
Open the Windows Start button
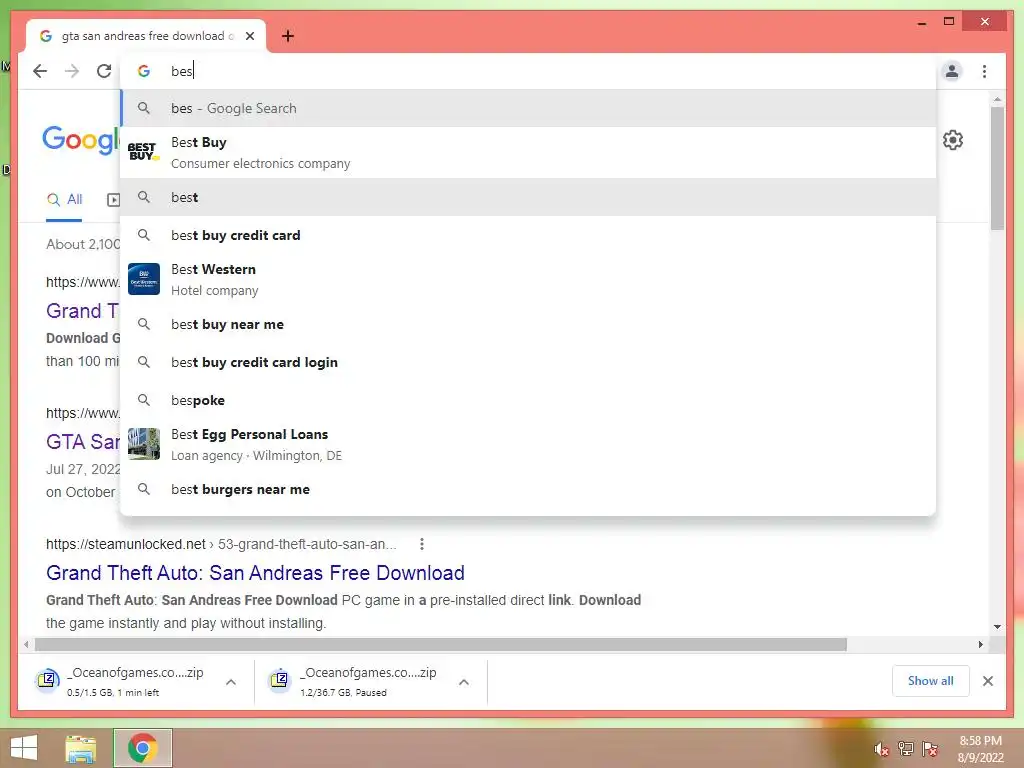[x=24, y=748]
